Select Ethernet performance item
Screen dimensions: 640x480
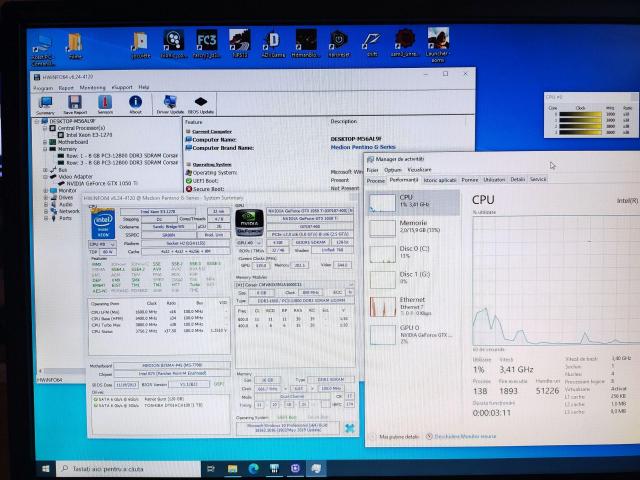tap(413, 306)
